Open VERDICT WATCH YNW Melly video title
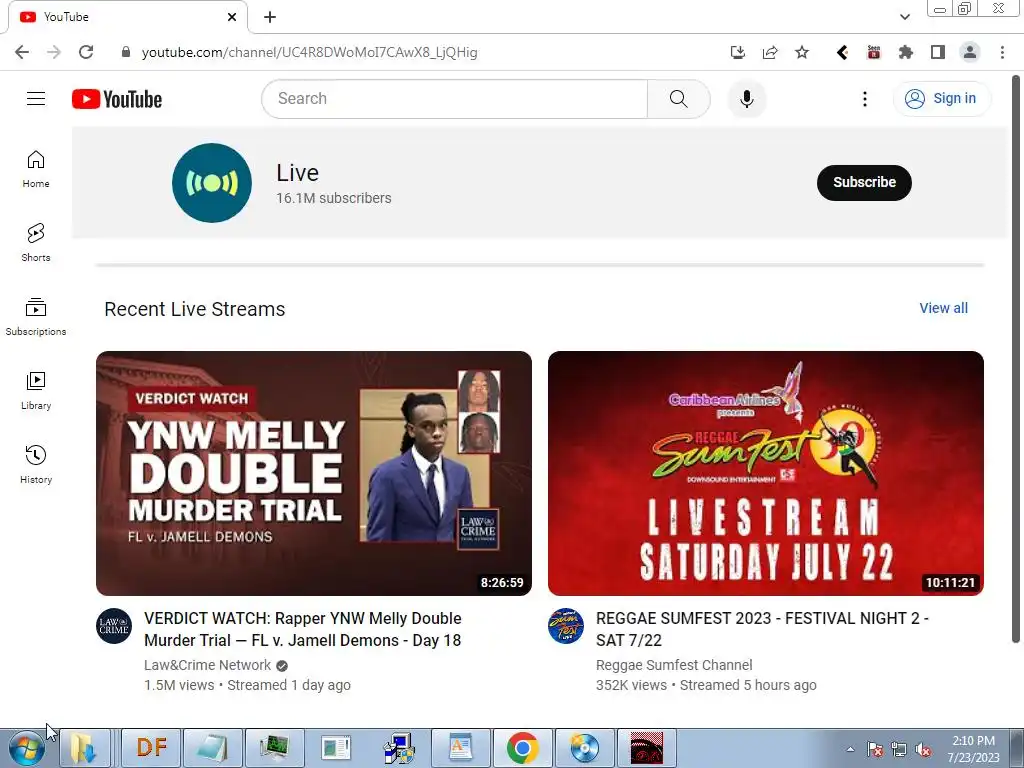The height and width of the screenshot is (768, 1024). (x=303, y=630)
